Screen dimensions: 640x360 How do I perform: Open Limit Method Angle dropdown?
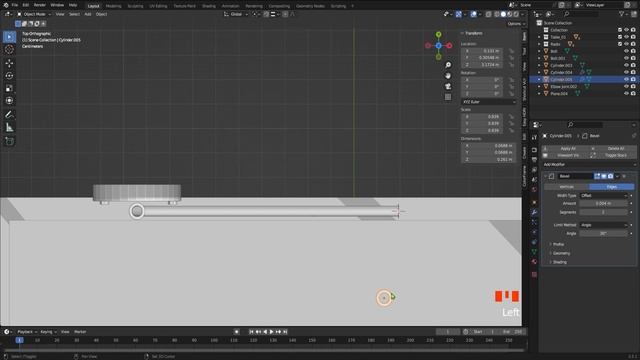[x=603, y=225]
